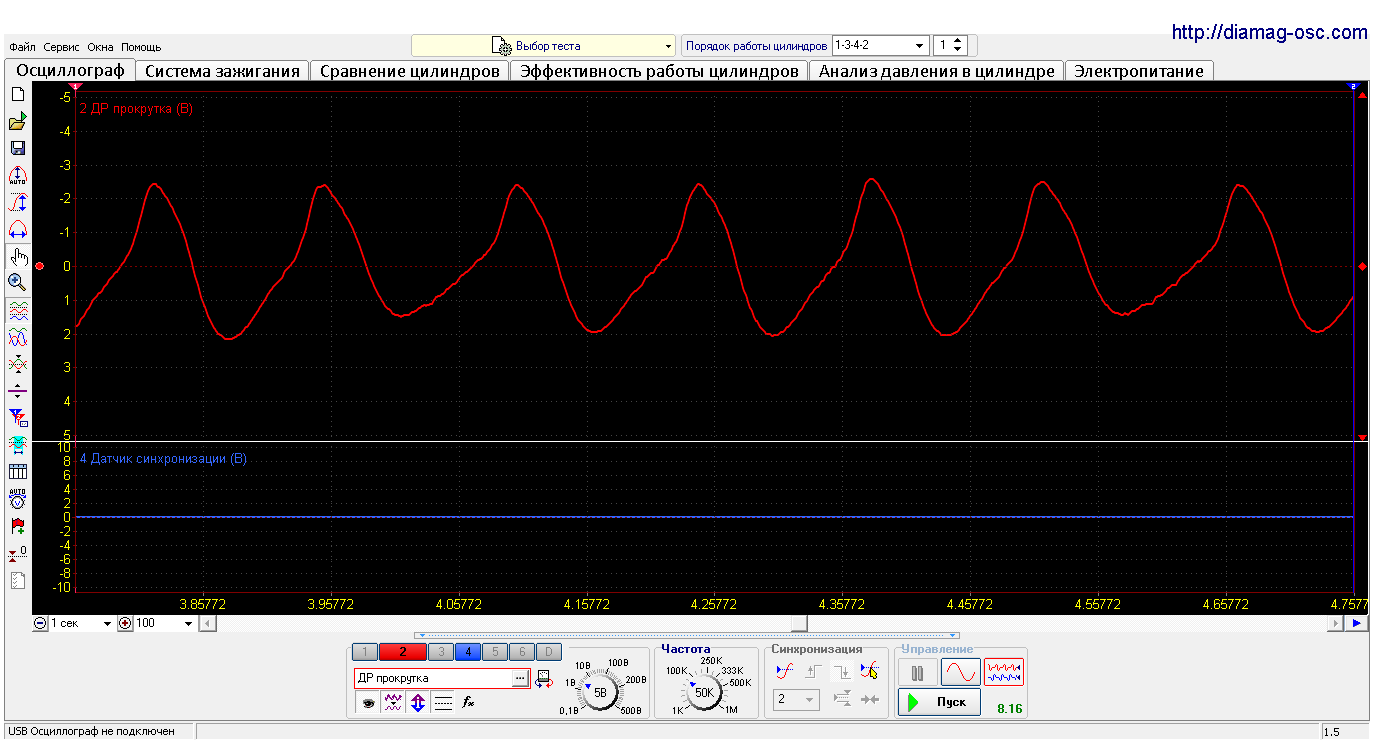Adjust the cylinder number stepper showing 1
The width and height of the screenshot is (1382, 744).
pyautogui.click(x=950, y=46)
